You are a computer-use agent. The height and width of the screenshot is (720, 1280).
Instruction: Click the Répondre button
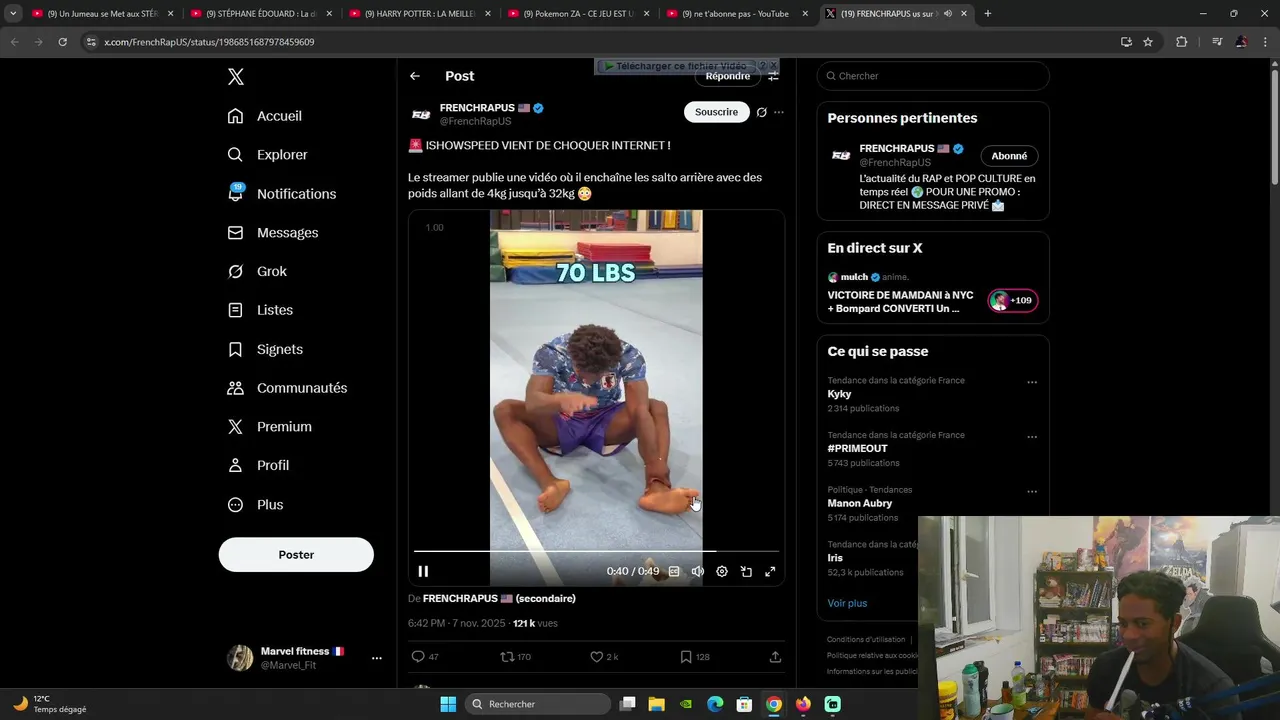coord(728,76)
